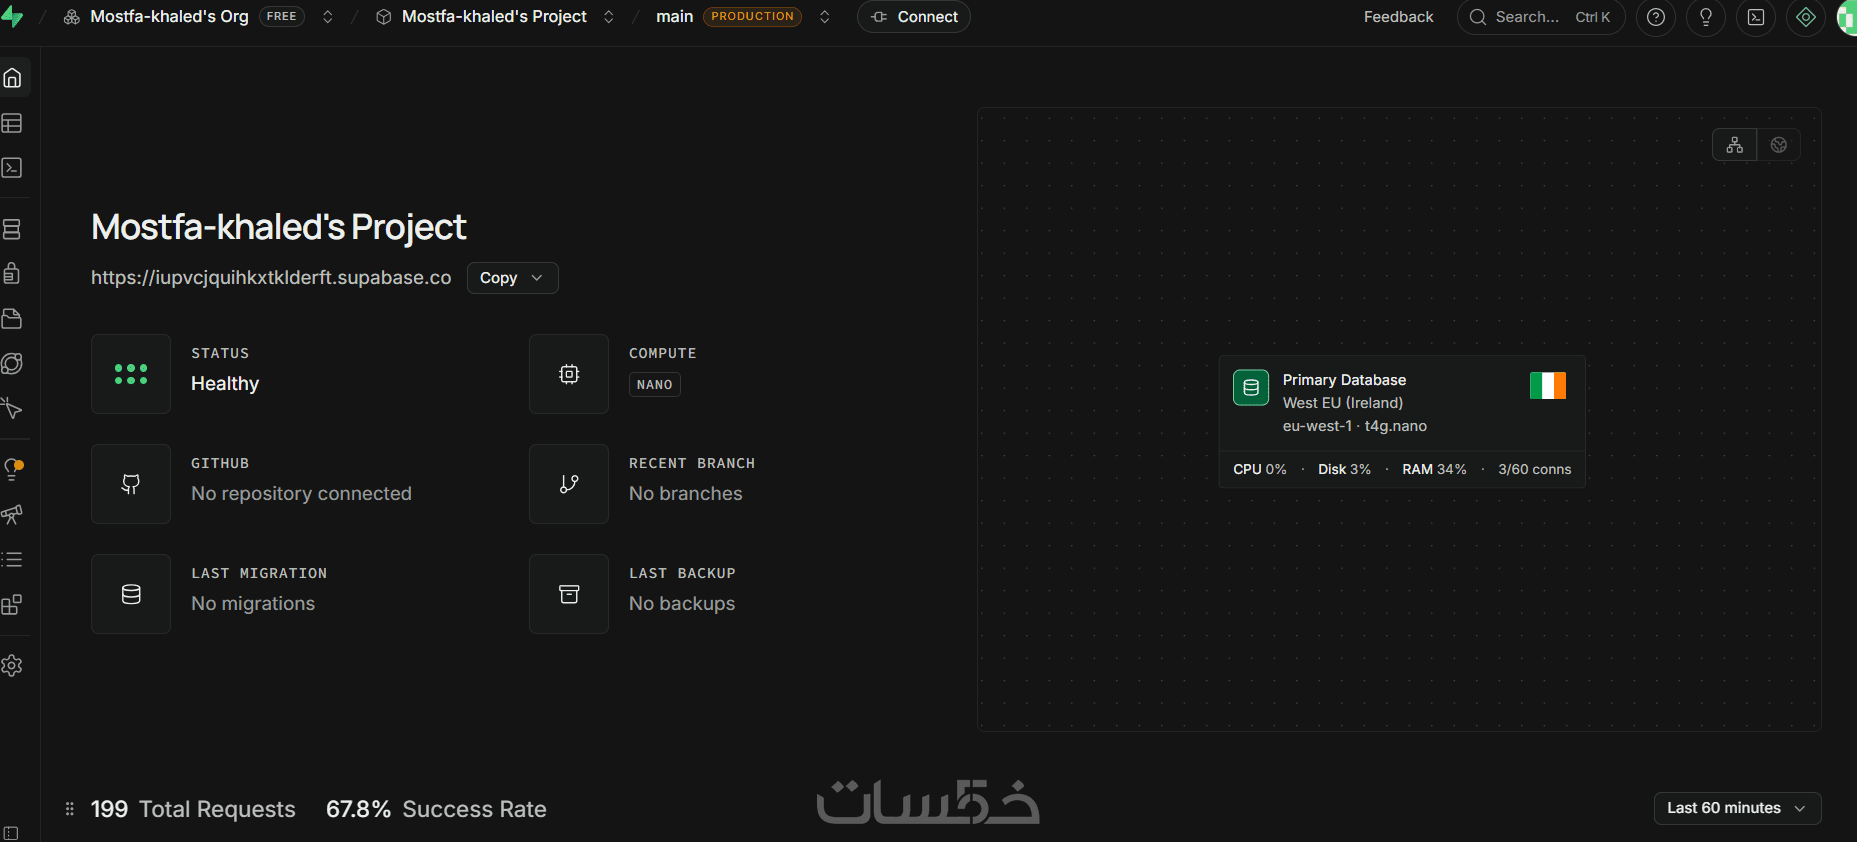Open the Table Editor from the sidebar
1857x842 pixels.
tap(13, 123)
